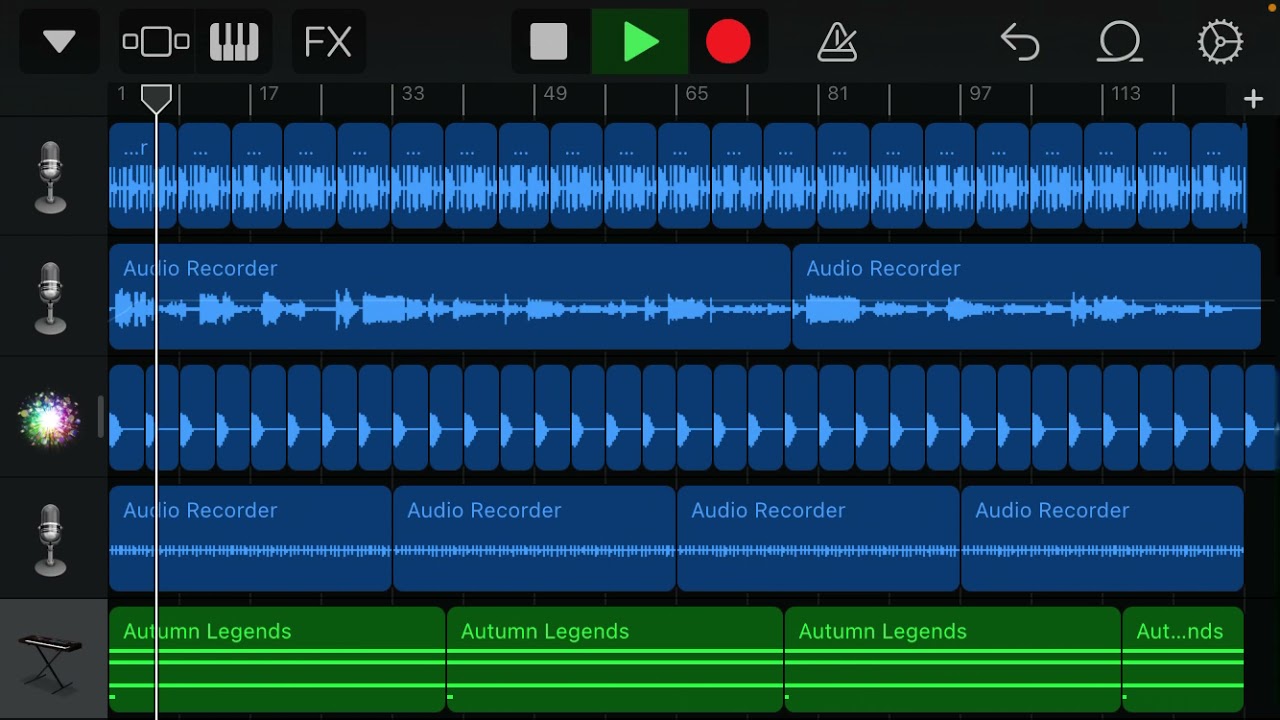1280x720 pixels.
Task: Tap bar 49 on the ruler
Action: (x=555, y=94)
